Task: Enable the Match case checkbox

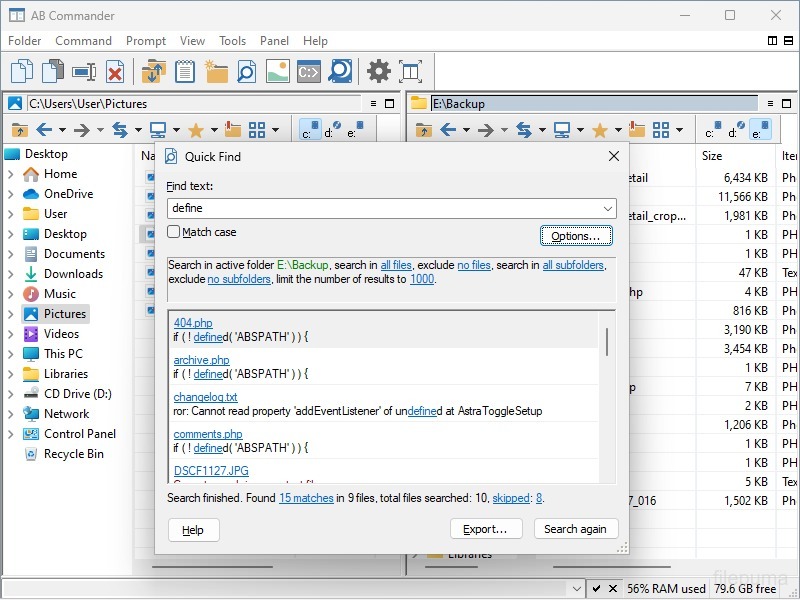Action: point(174,232)
